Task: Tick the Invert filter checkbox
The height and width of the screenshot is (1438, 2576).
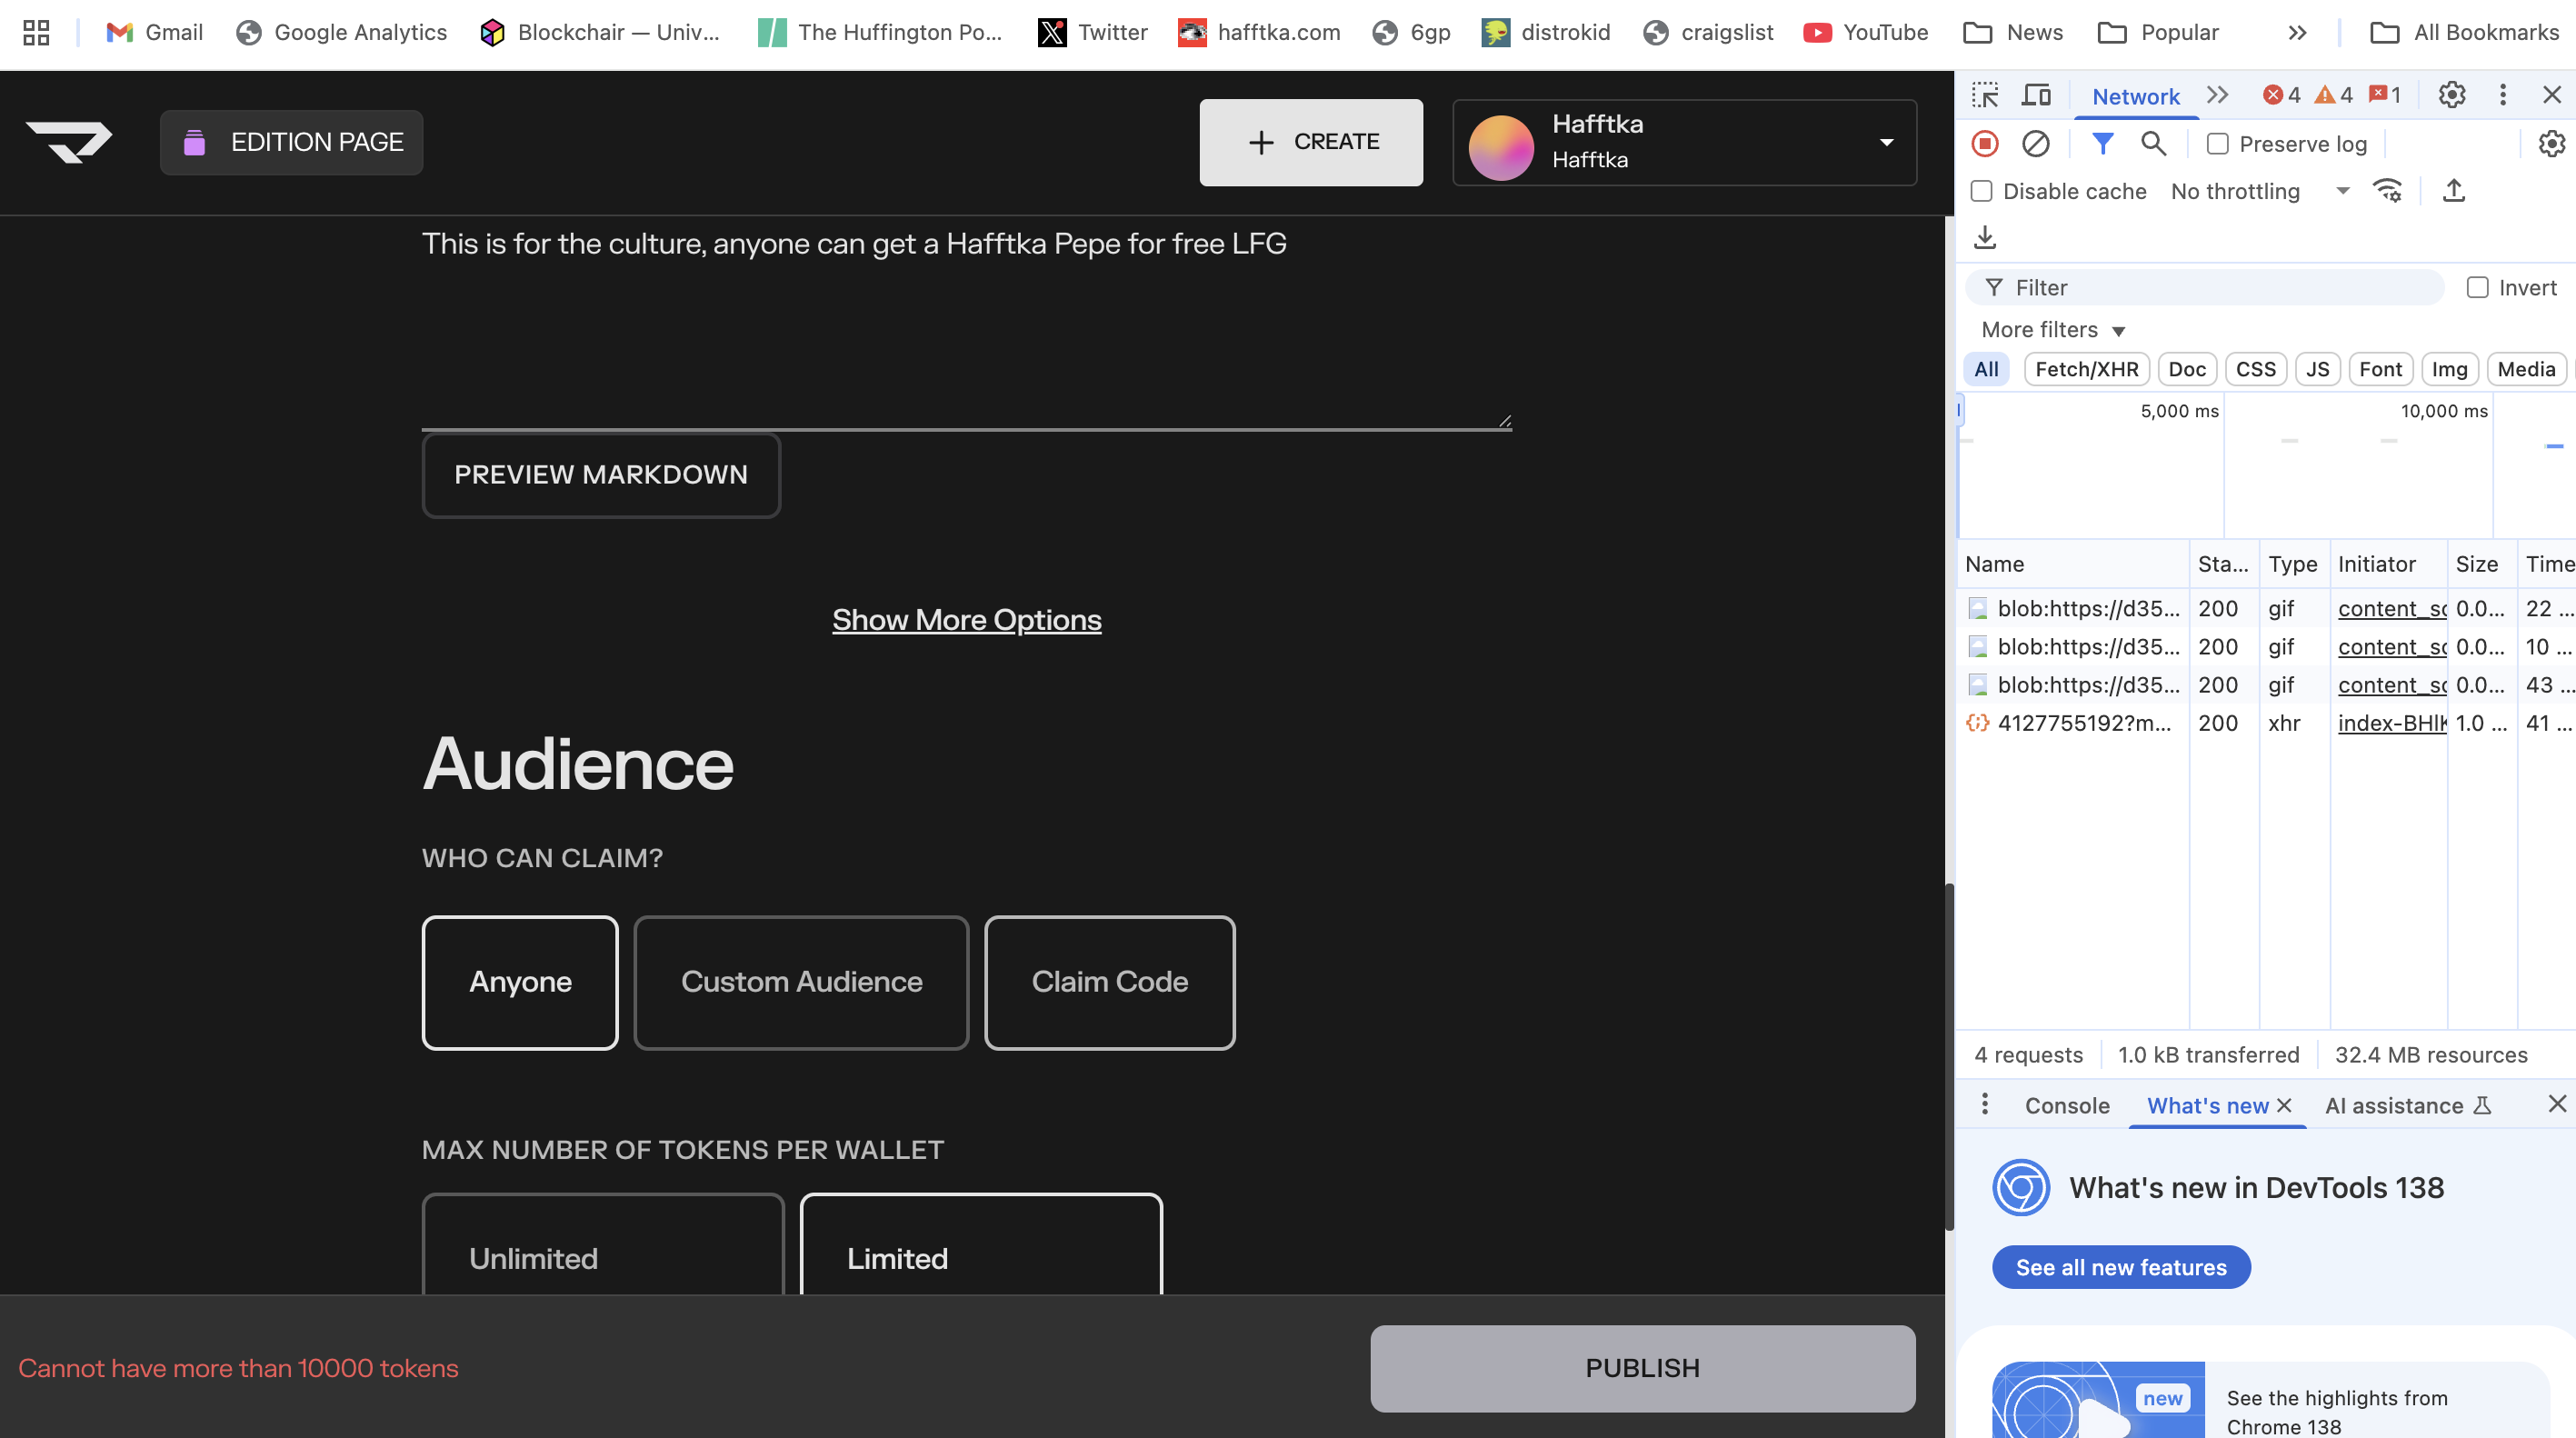Action: pos(2477,288)
